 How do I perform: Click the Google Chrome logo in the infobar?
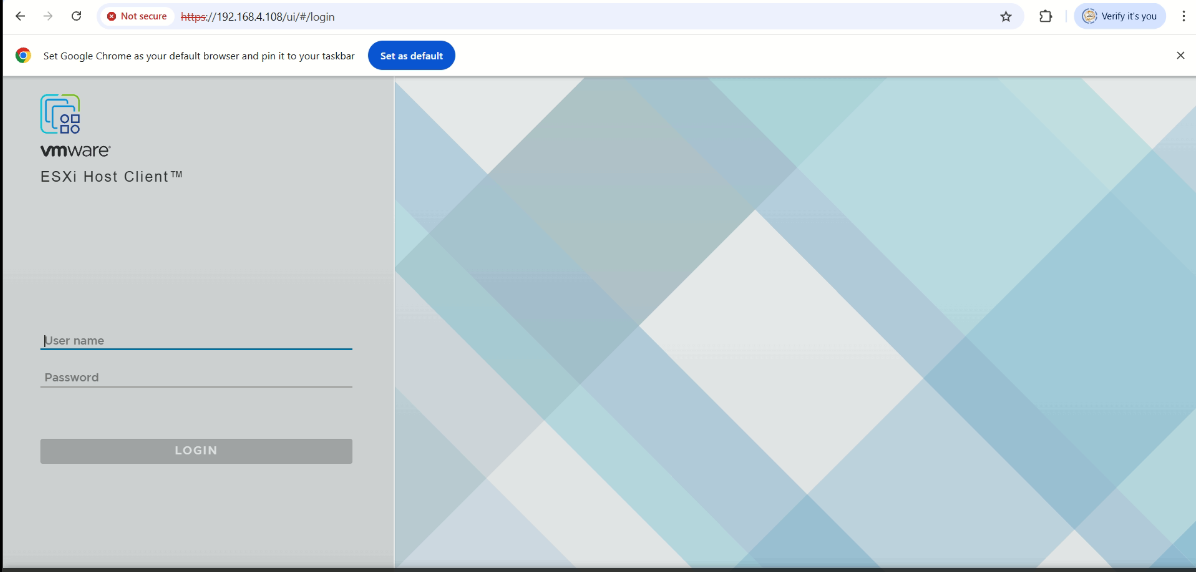23,56
